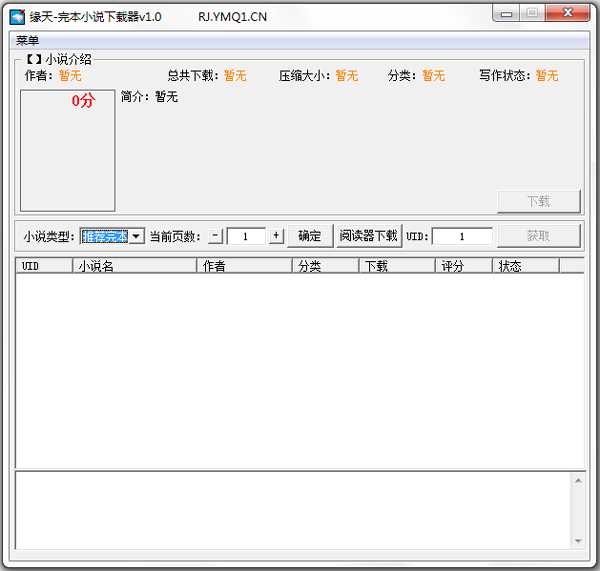Click the novel cover thumbnail box
The width and height of the screenshot is (600, 571).
[68, 150]
